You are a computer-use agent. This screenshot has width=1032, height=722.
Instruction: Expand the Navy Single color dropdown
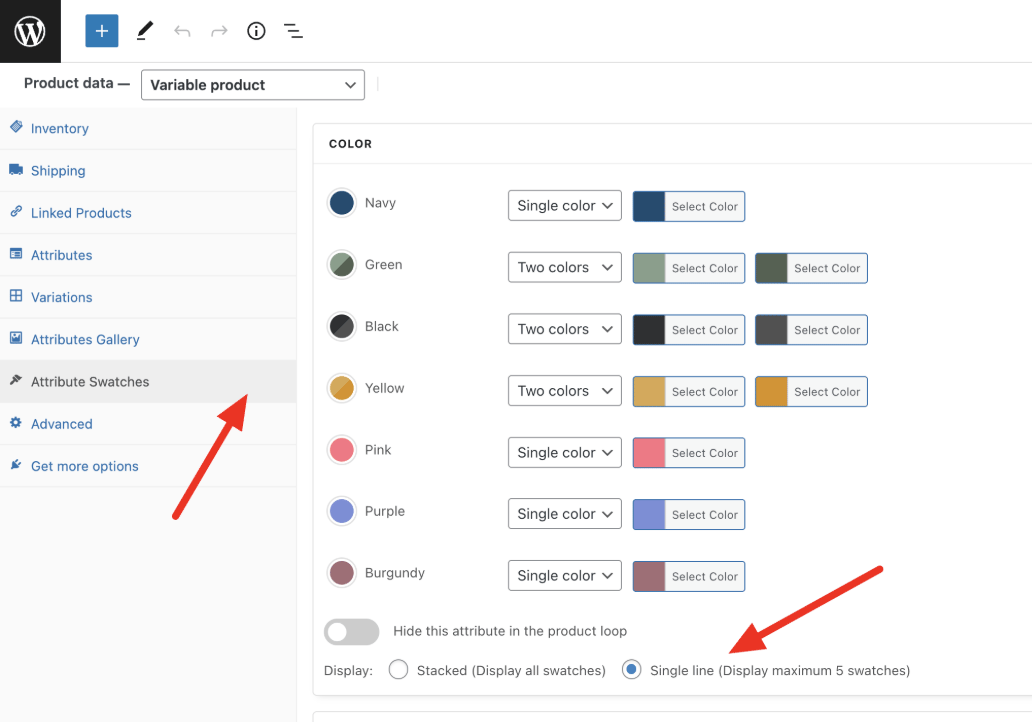pos(565,206)
